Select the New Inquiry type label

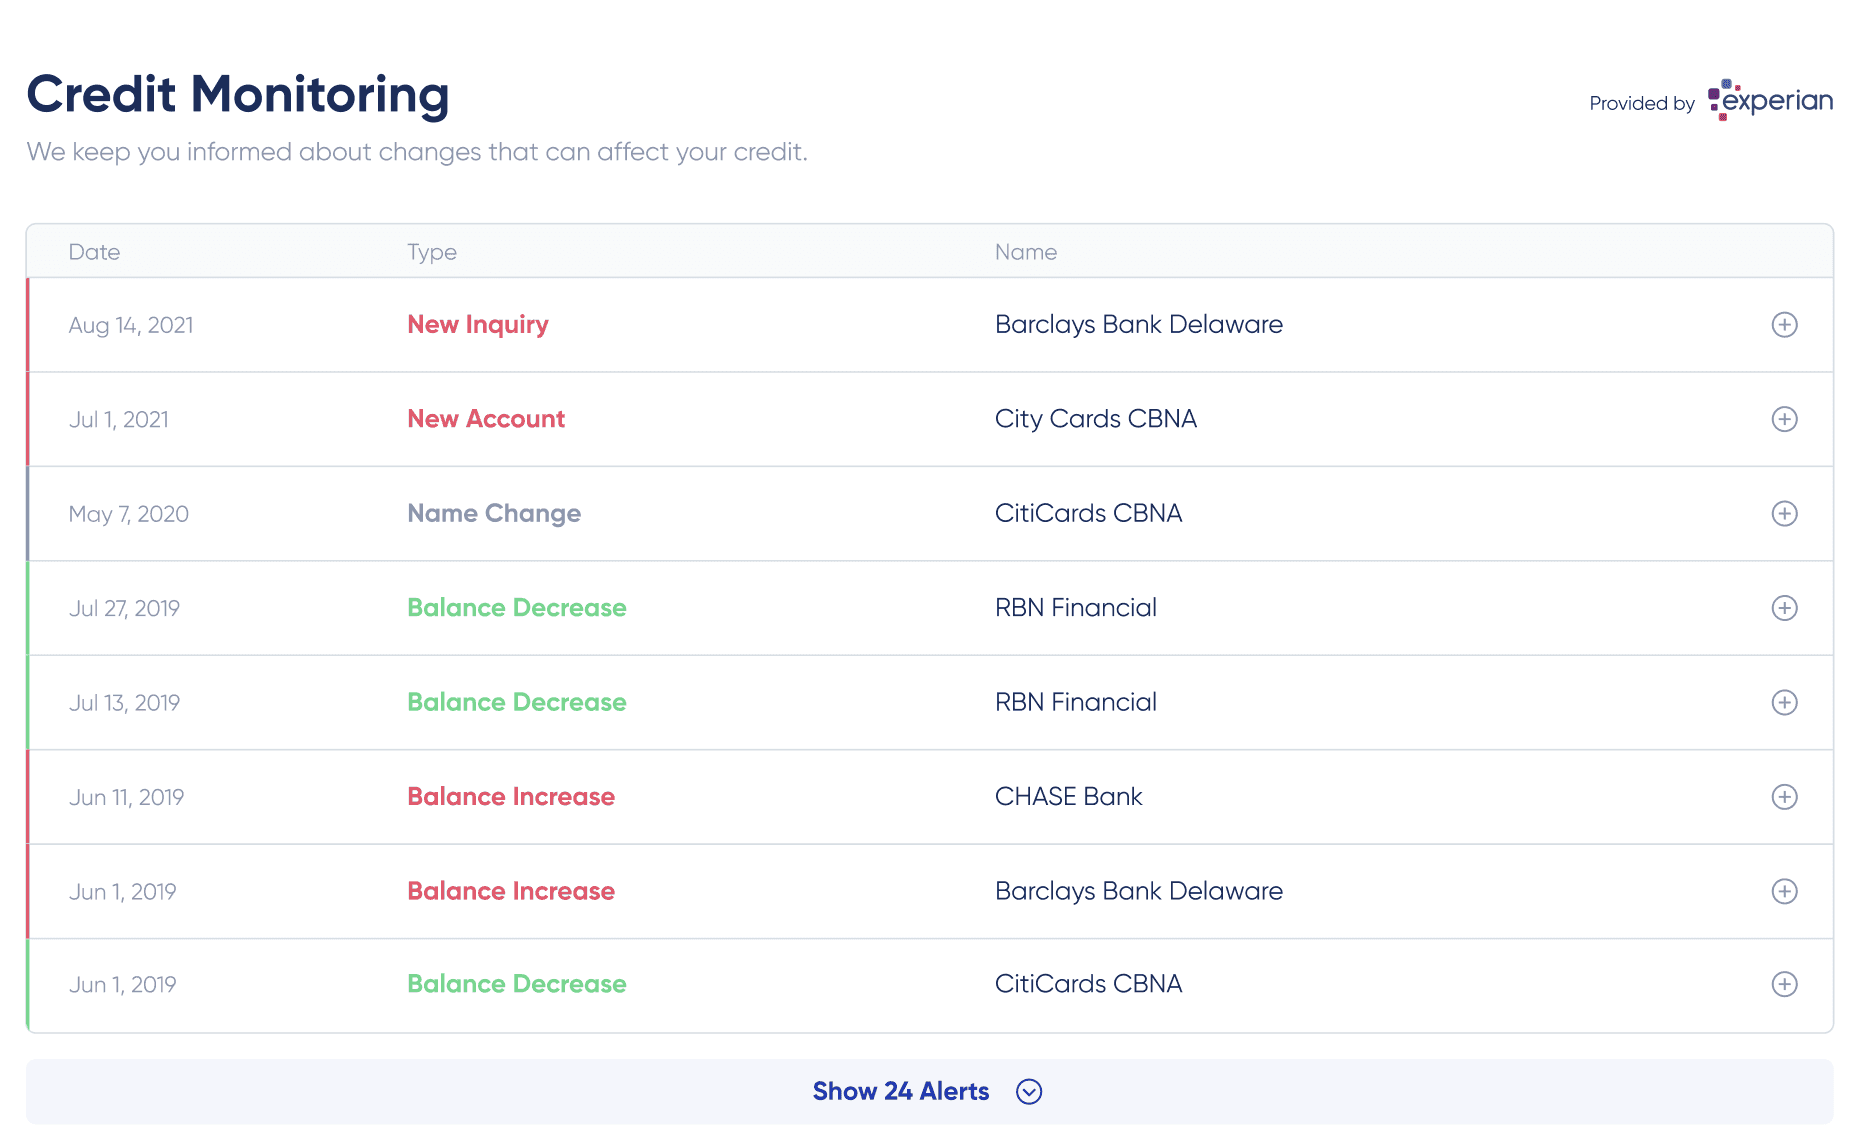478,325
